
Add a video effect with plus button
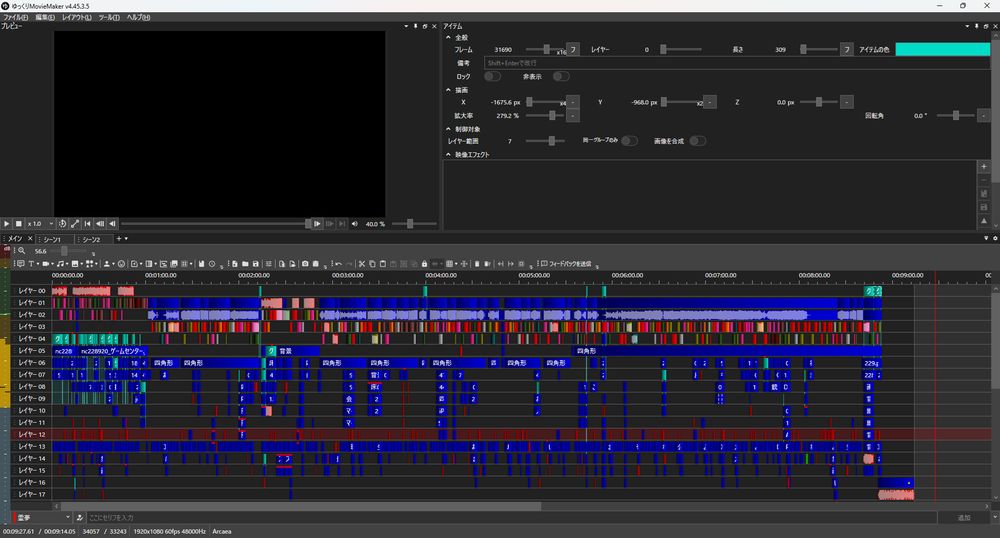click(x=984, y=166)
